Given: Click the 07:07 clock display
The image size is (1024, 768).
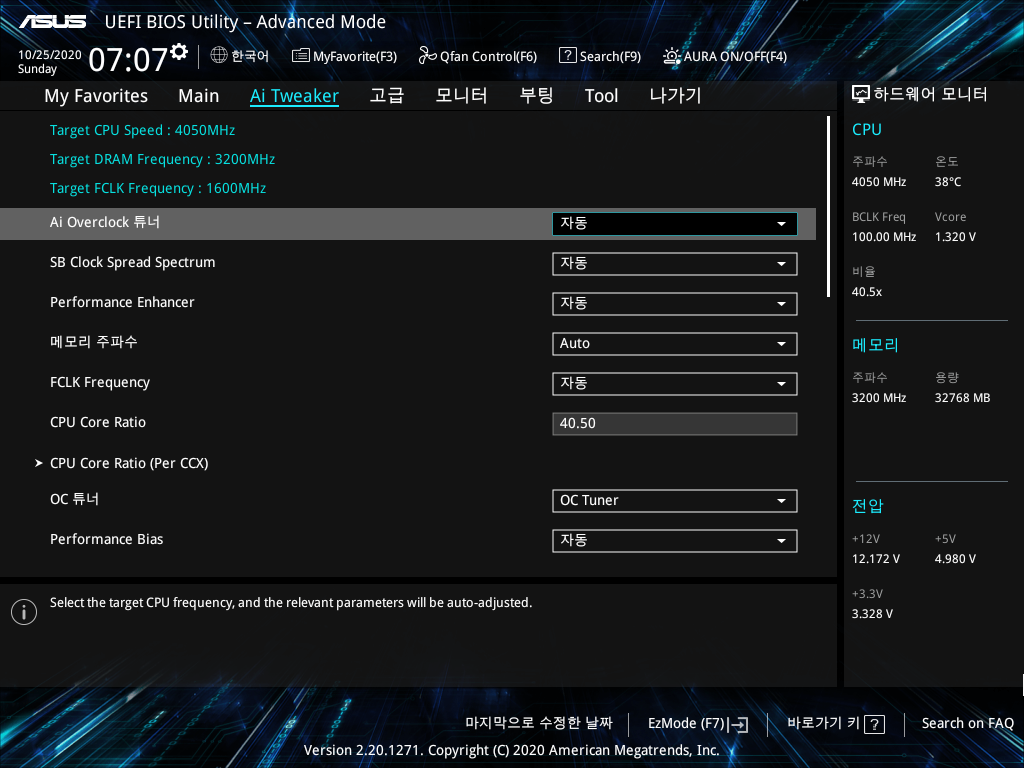Looking at the screenshot, I should point(128,59).
